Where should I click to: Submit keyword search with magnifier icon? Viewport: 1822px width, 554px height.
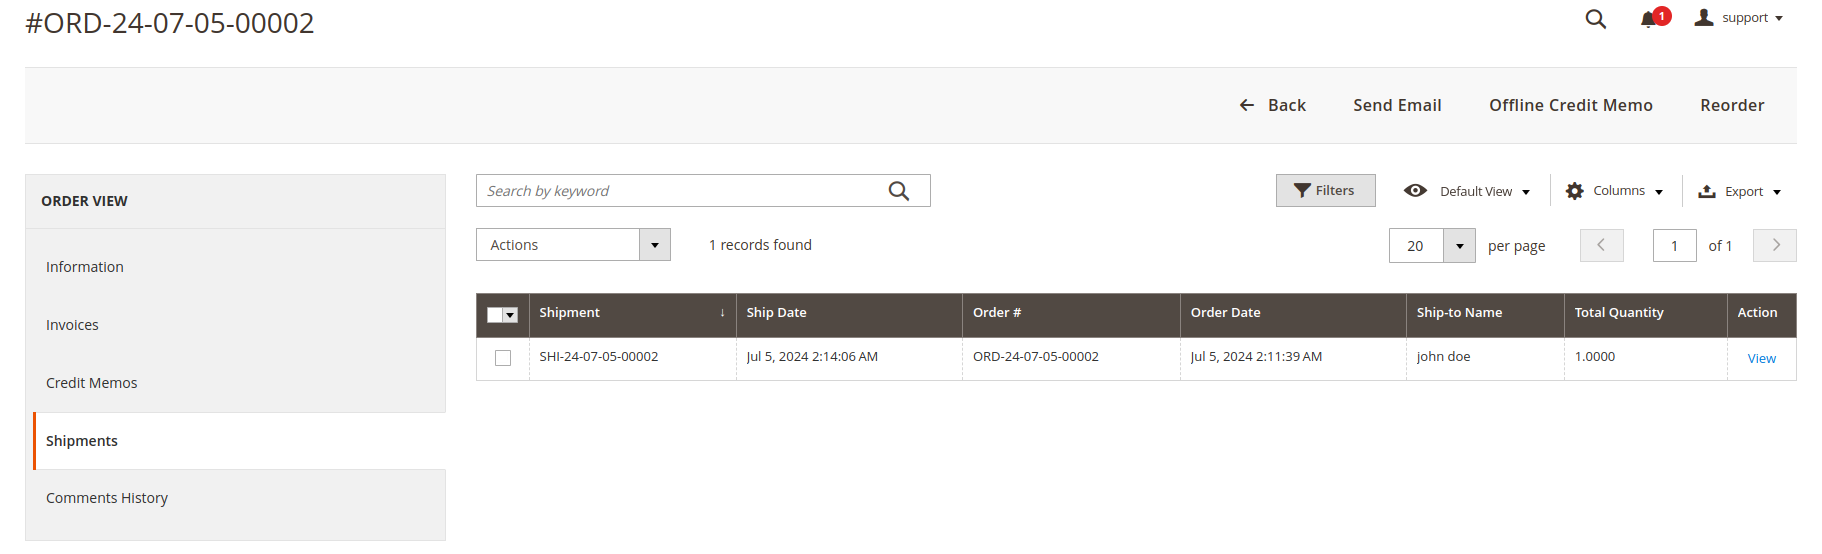click(899, 191)
